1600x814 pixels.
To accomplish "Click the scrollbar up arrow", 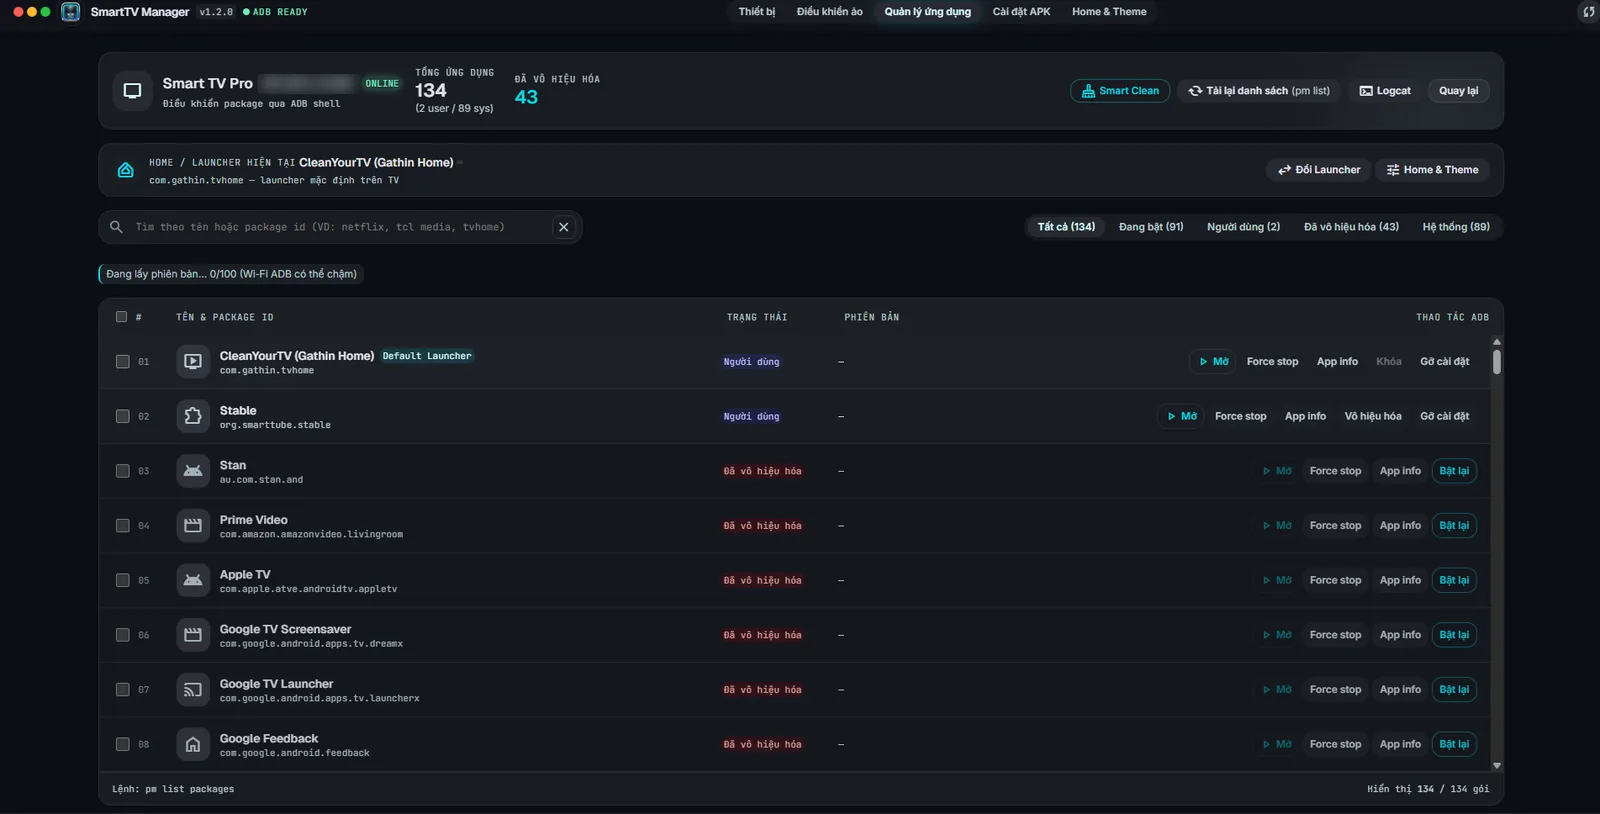I will point(1496,342).
